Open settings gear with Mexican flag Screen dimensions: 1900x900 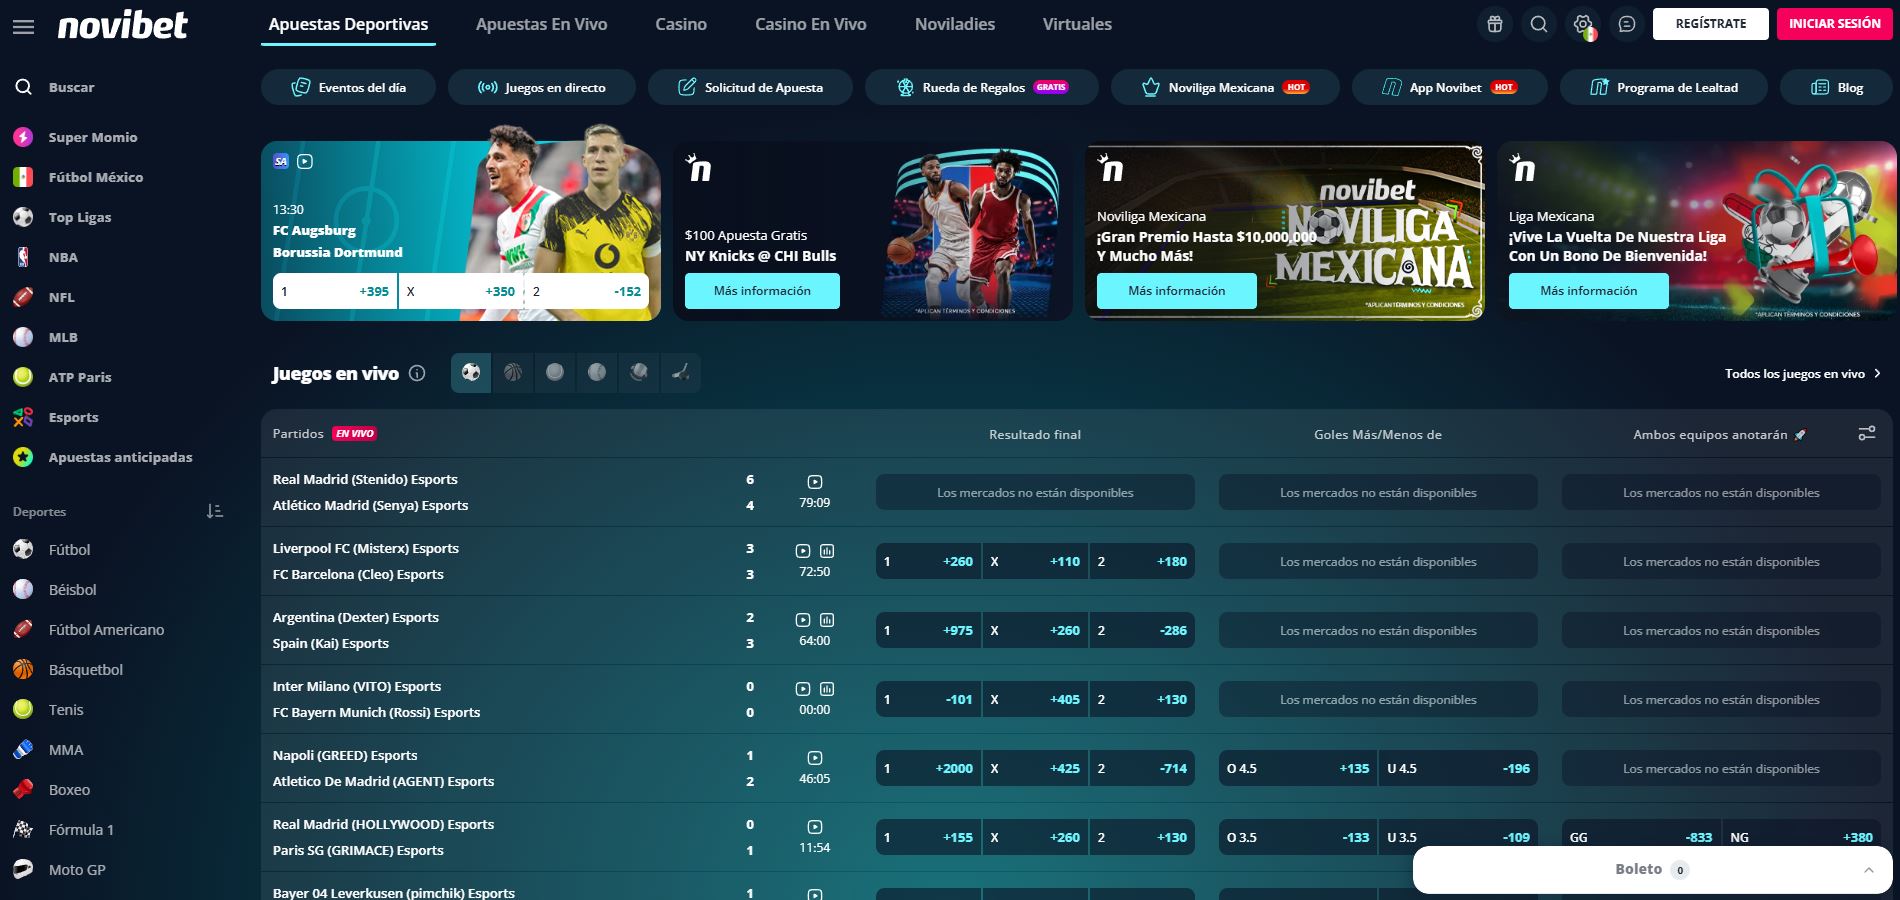click(x=1583, y=24)
